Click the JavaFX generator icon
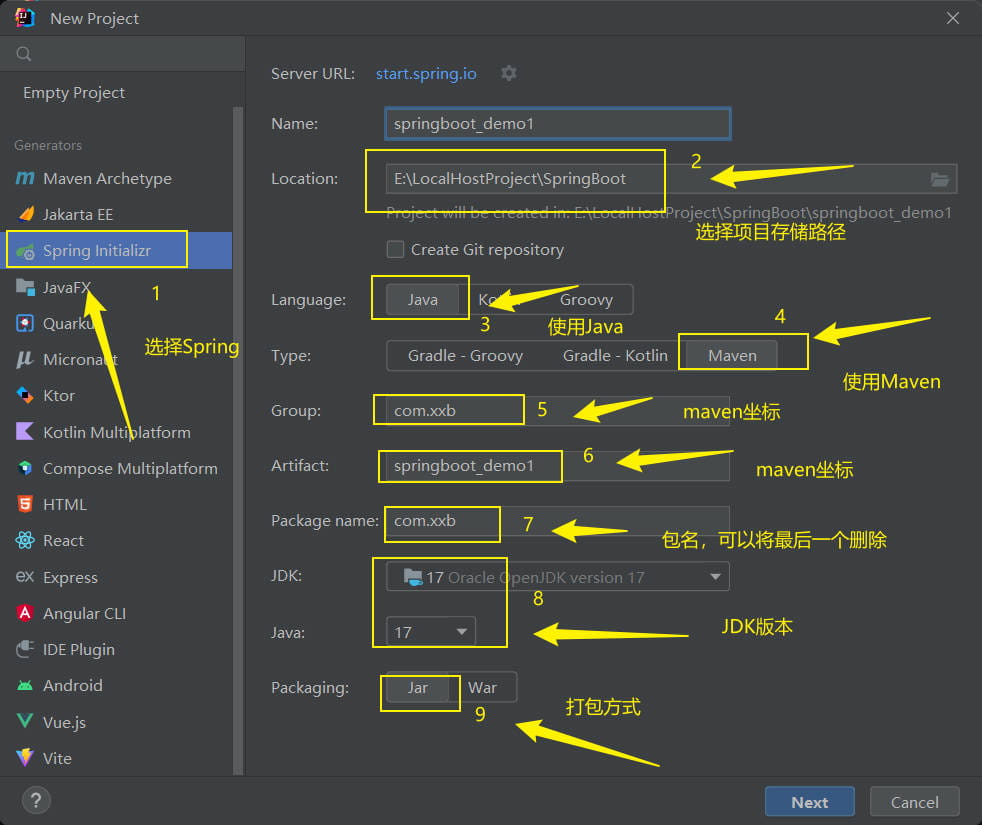Viewport: 982px width, 825px height. (x=25, y=288)
